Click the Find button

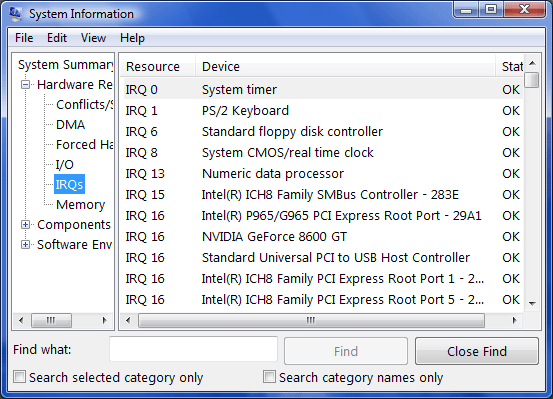[x=346, y=351]
